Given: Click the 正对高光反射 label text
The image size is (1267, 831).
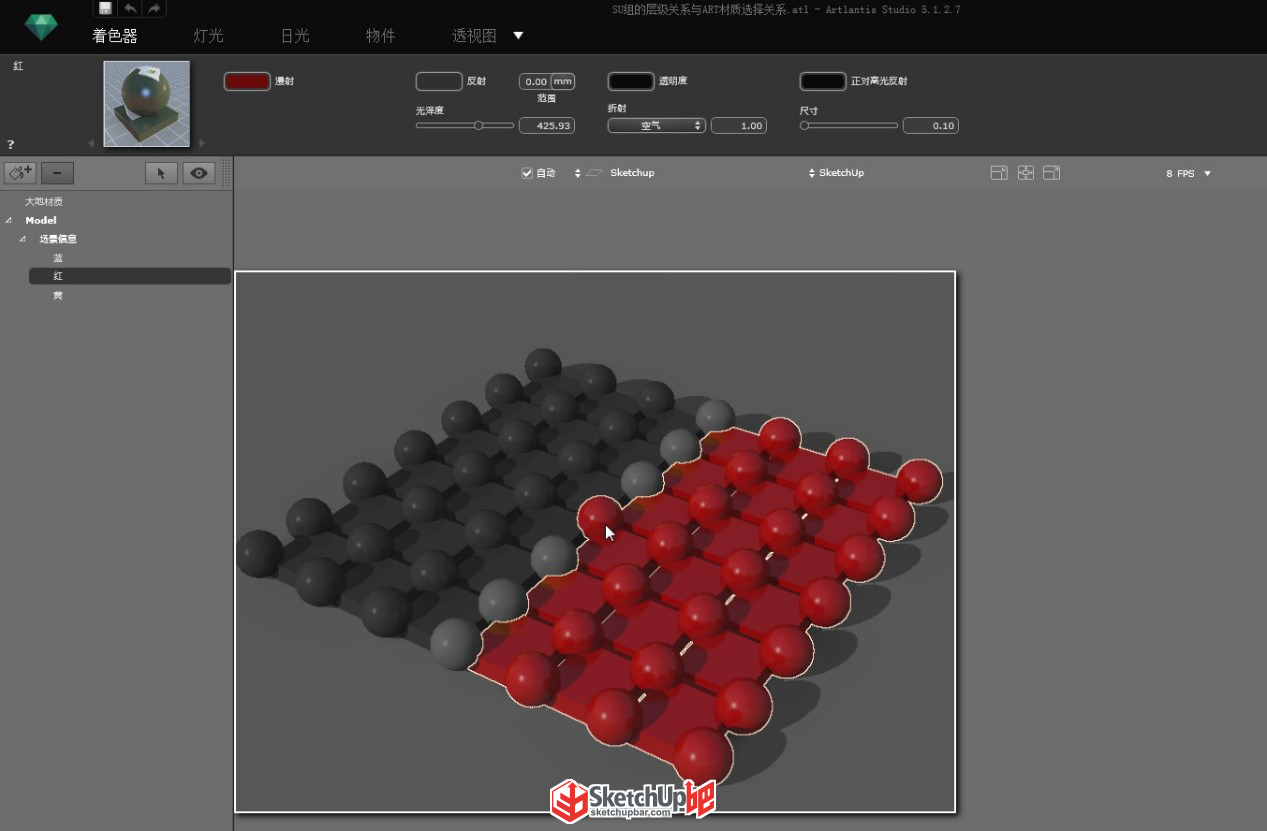Looking at the screenshot, I should 879,81.
